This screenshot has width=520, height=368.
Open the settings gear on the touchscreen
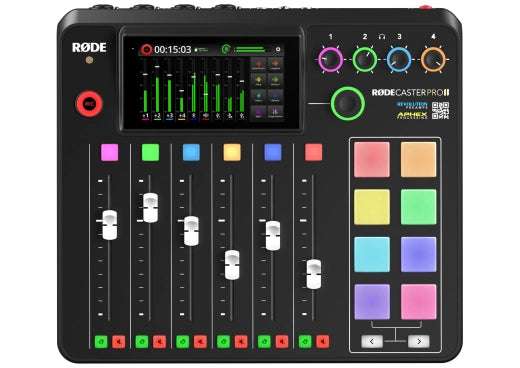tap(278, 49)
